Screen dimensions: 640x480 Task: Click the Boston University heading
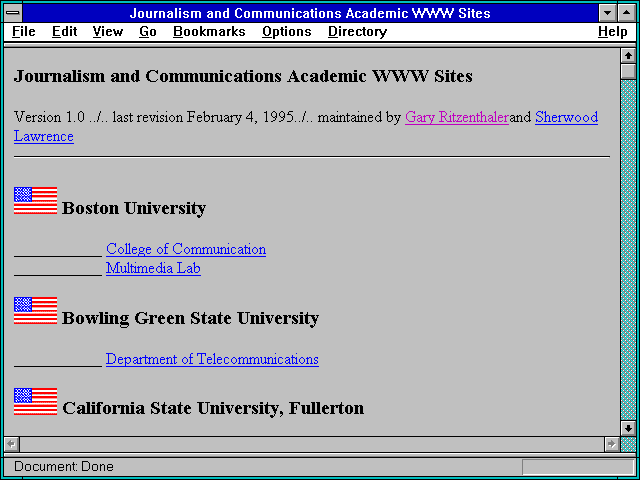coord(134,208)
